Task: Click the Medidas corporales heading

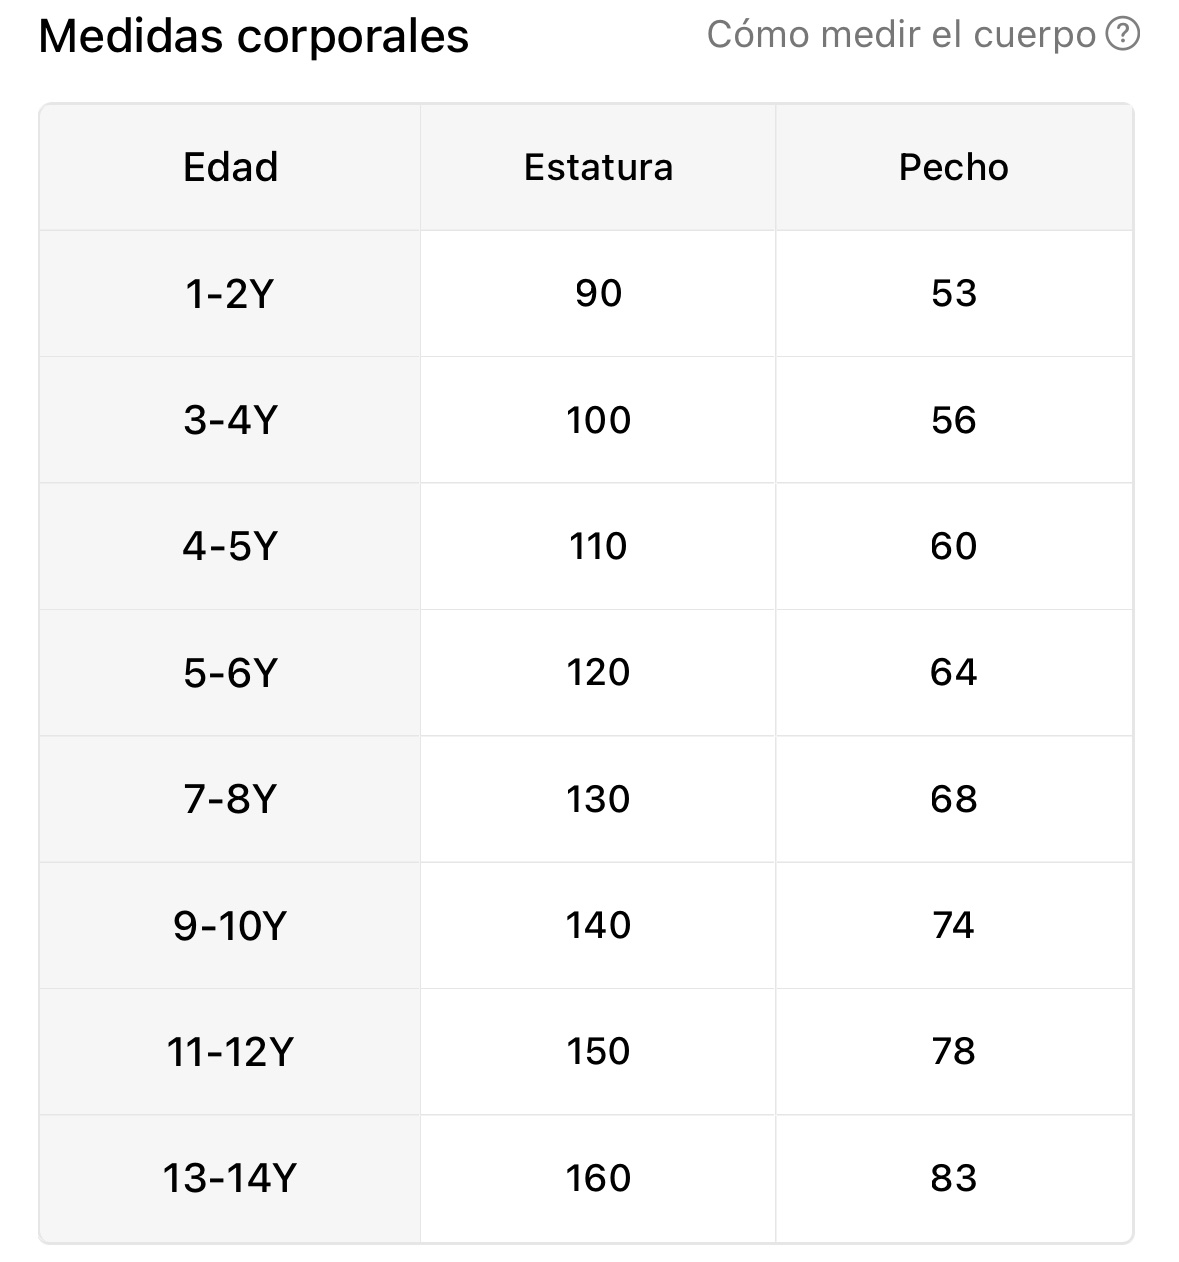Action: (253, 37)
